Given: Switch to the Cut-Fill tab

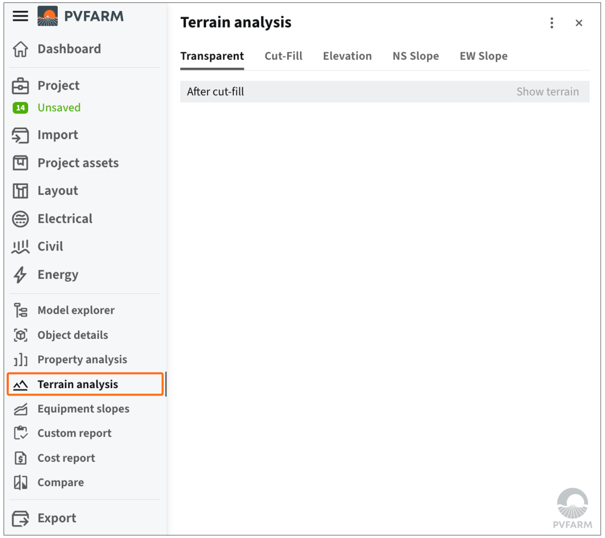Looking at the screenshot, I should click(x=283, y=56).
